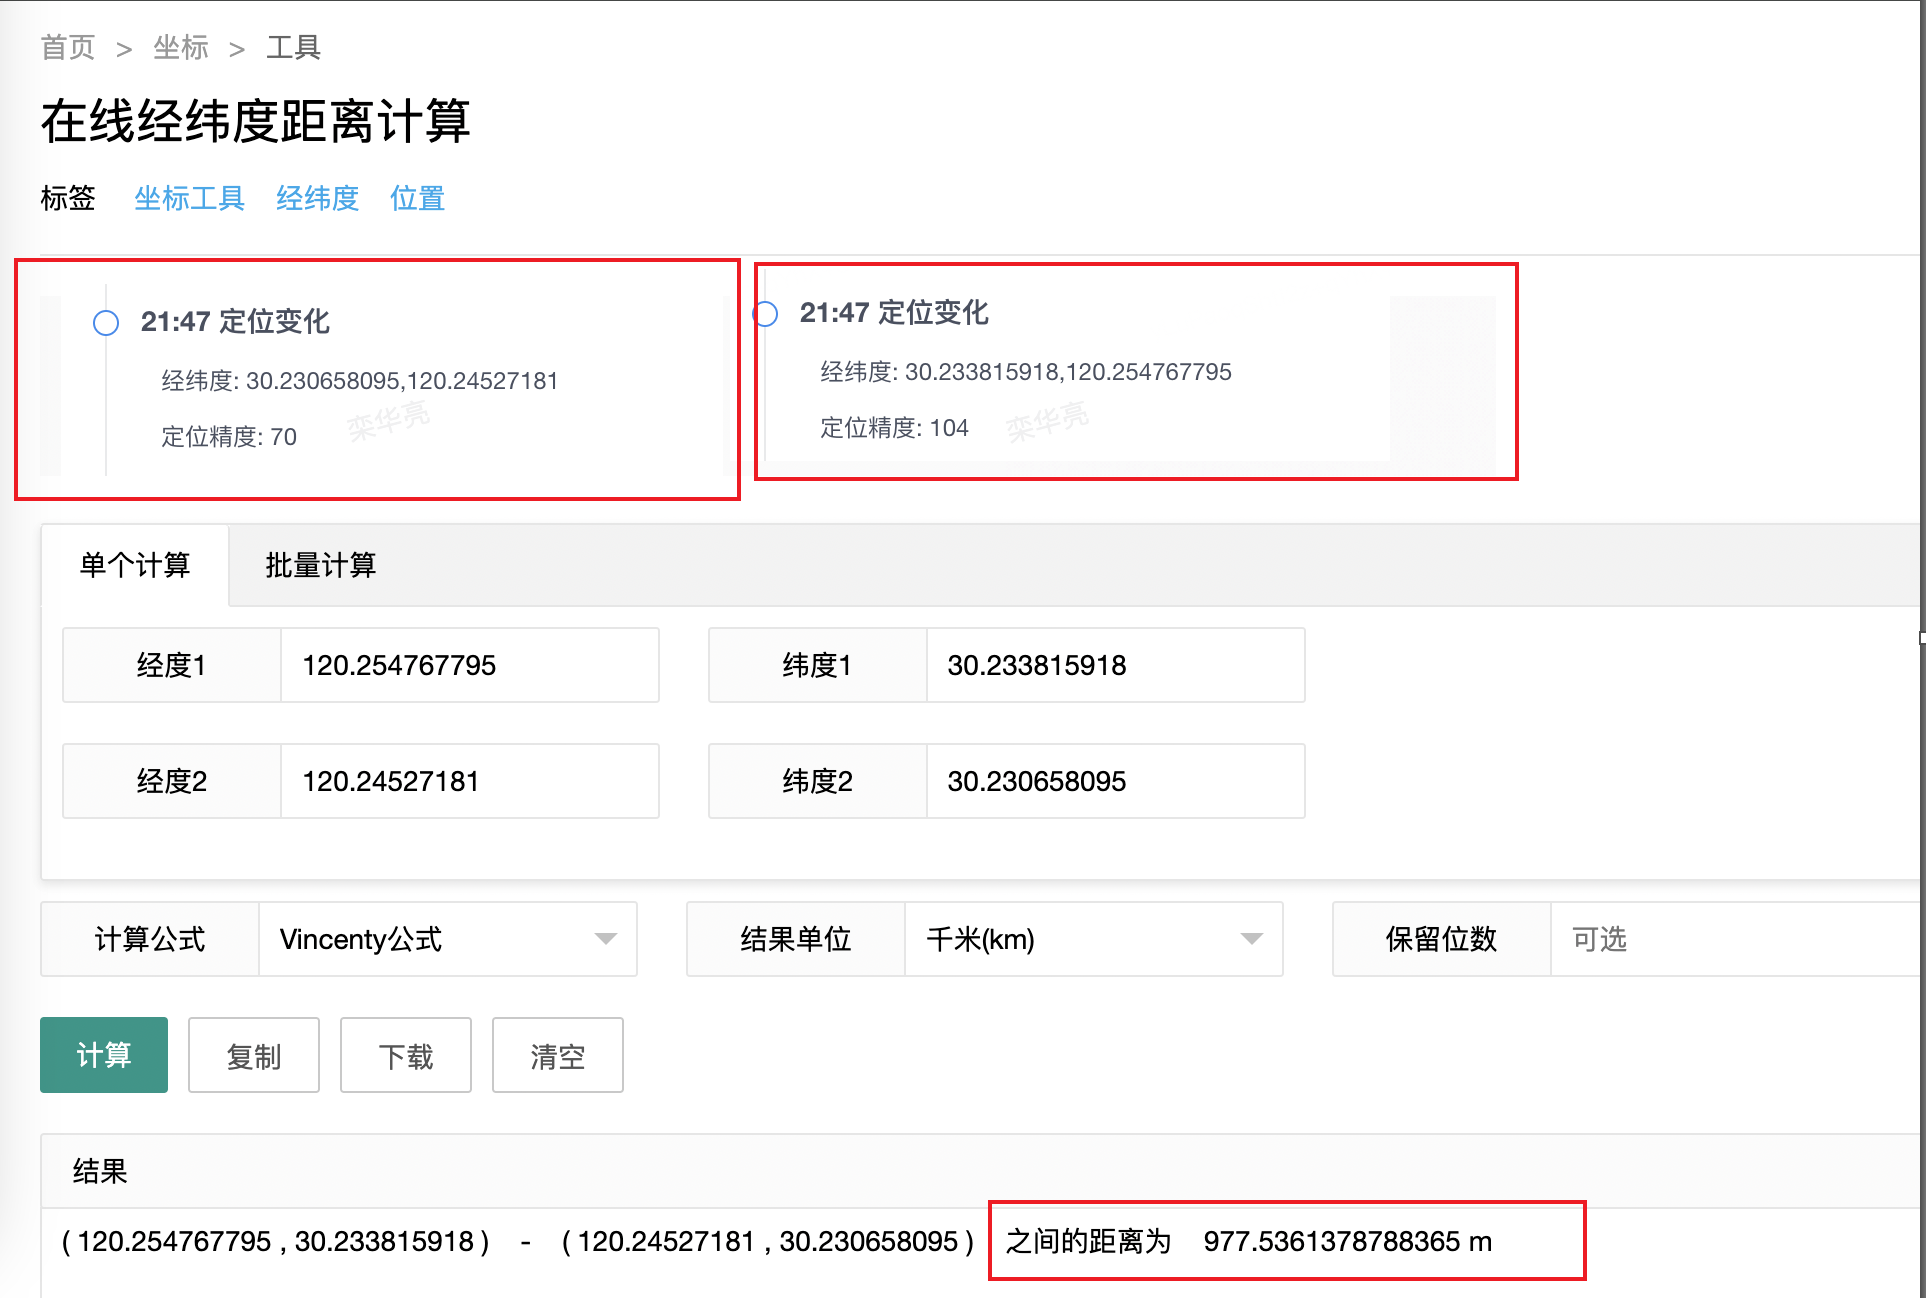
Task: Expand the 千米(km) unit dropdown arrow
Action: point(1251,939)
